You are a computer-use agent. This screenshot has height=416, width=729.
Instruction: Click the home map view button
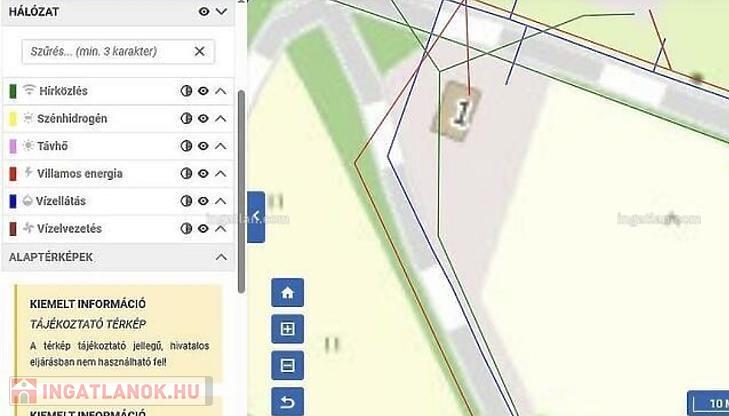(x=287, y=293)
